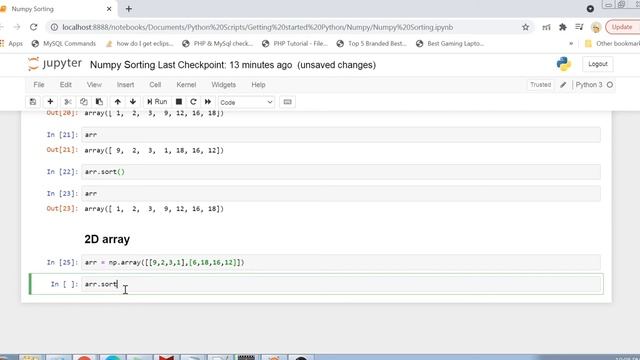640x360 pixels.
Task: Click into active cell containing arr.sort
Action: click(x=342, y=284)
